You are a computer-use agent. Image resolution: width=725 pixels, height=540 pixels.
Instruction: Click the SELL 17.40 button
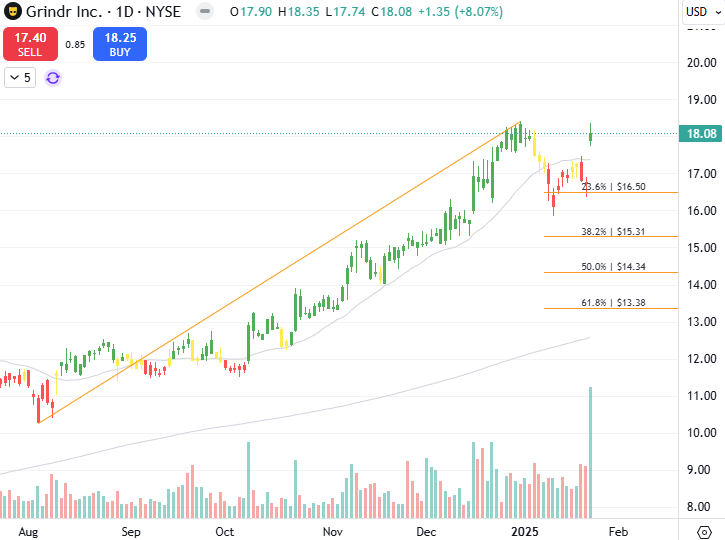point(31,44)
